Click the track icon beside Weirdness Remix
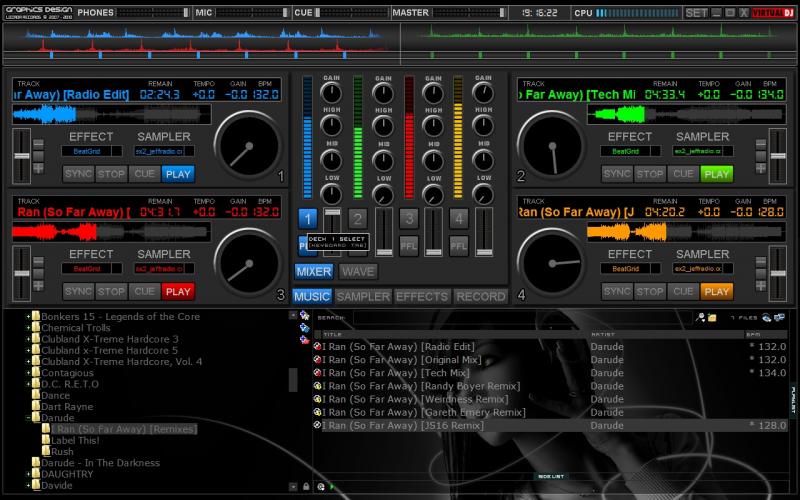 (x=317, y=399)
